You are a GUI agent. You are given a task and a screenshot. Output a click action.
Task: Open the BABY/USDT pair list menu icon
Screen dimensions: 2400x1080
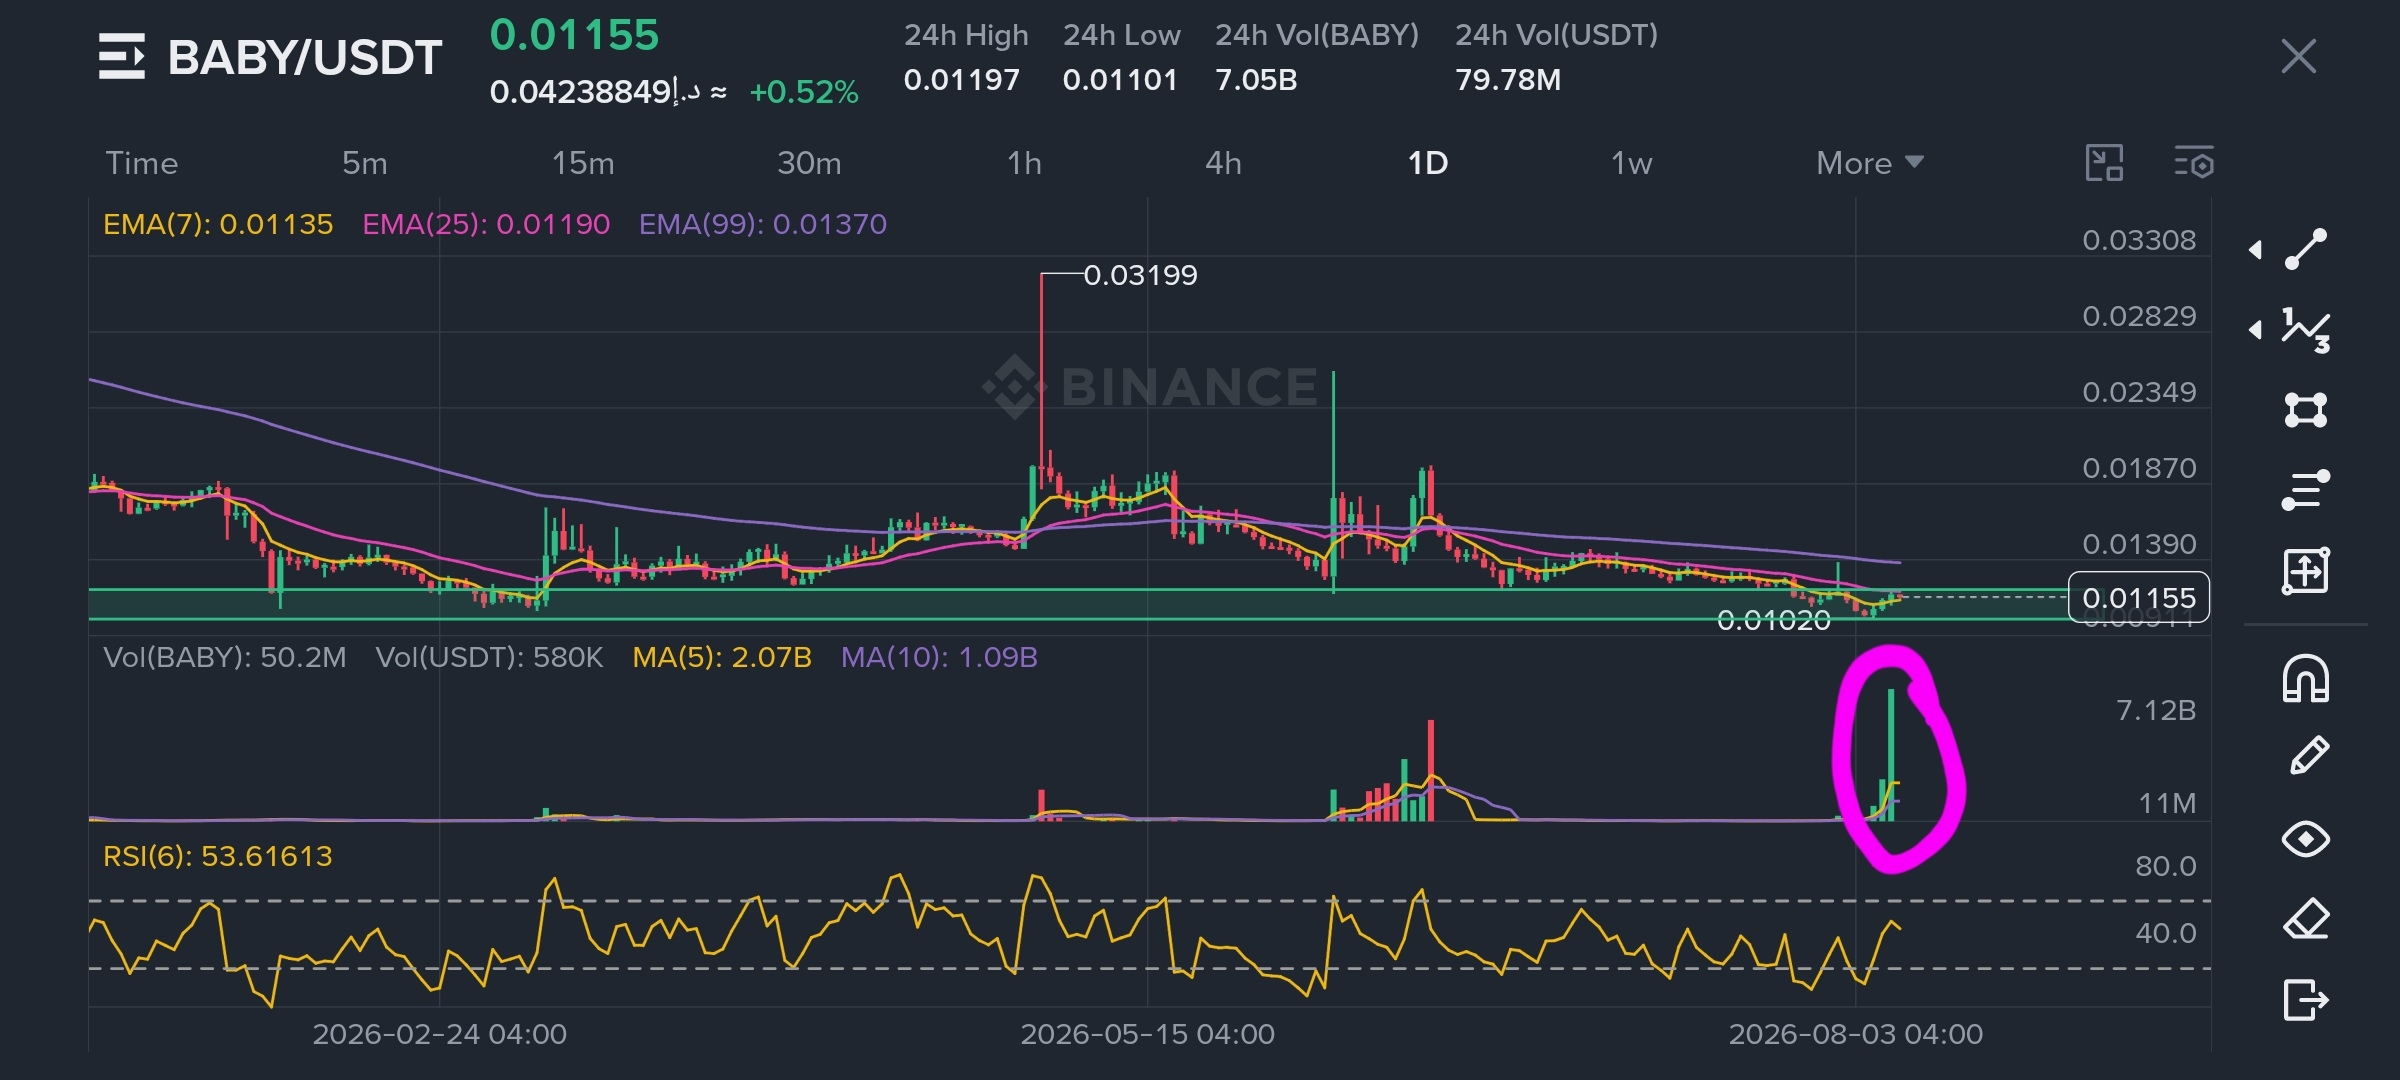(122, 56)
